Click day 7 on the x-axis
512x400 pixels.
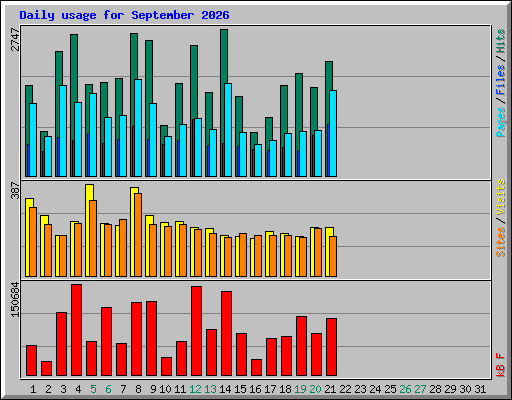point(123,389)
